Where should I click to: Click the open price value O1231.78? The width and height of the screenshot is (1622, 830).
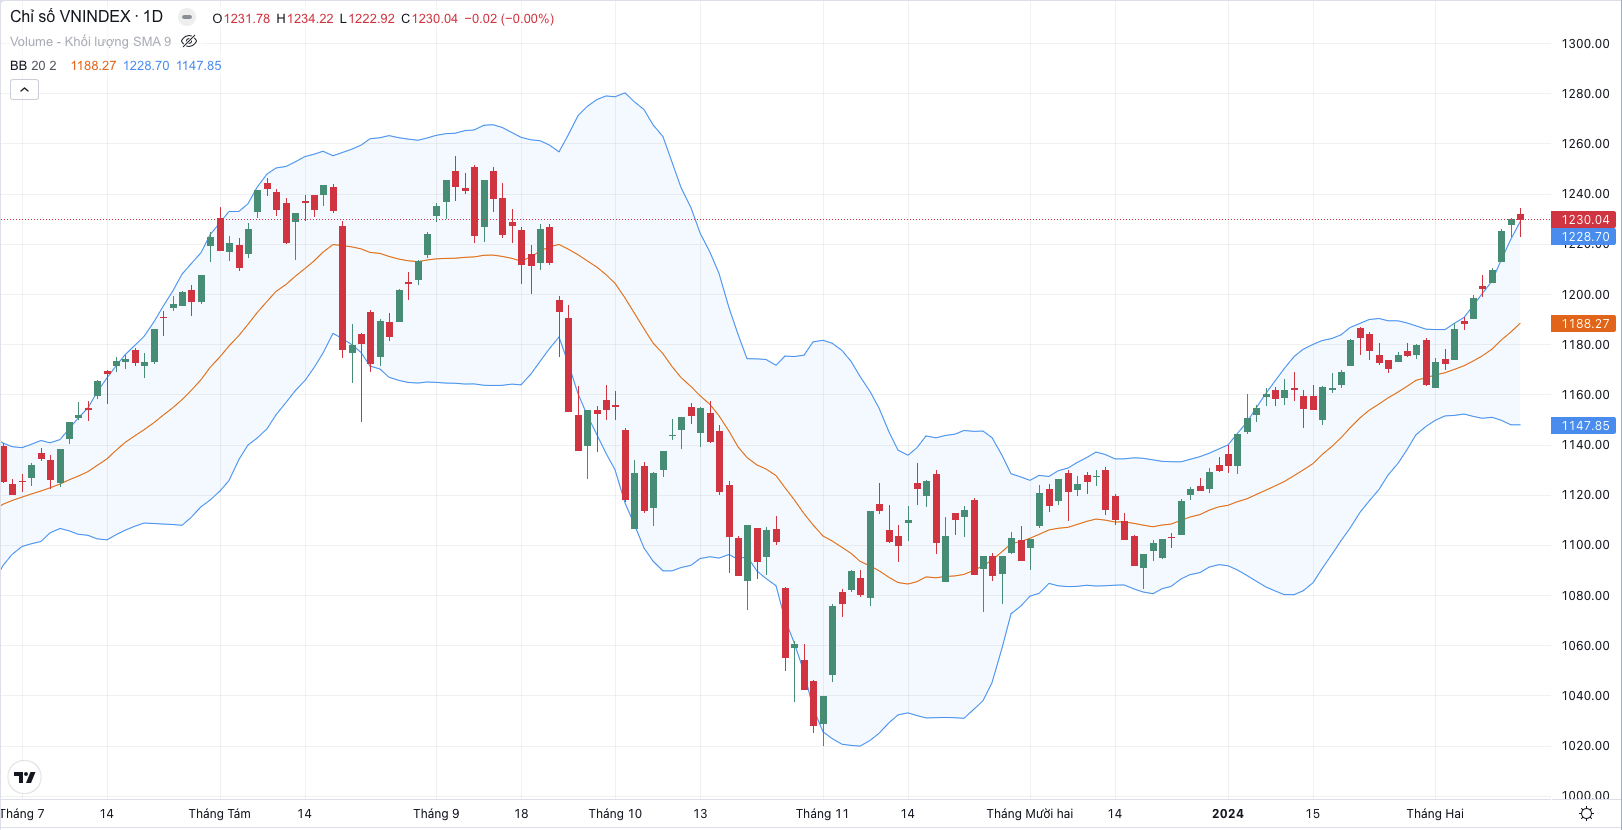(x=241, y=19)
